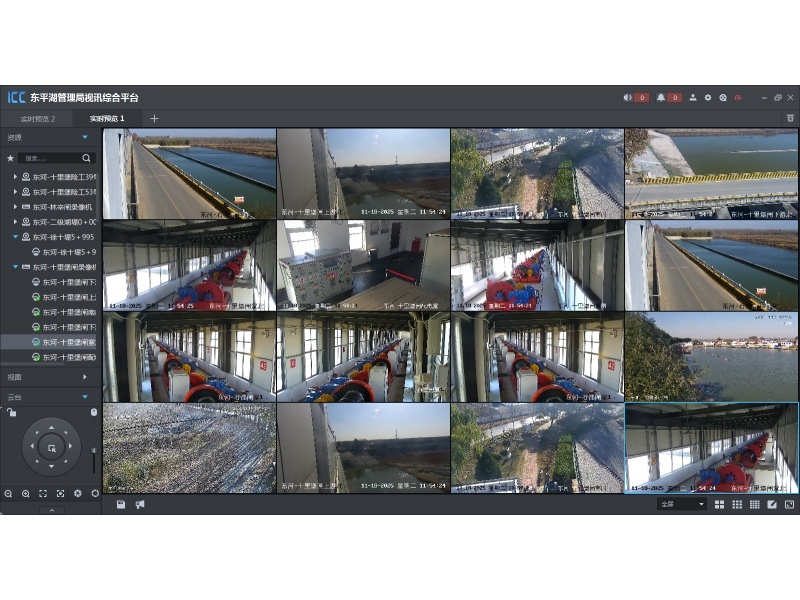This screenshot has height=600, width=800.
Task: Click the PTZ speed vertical slider
Action: click(x=94, y=462)
